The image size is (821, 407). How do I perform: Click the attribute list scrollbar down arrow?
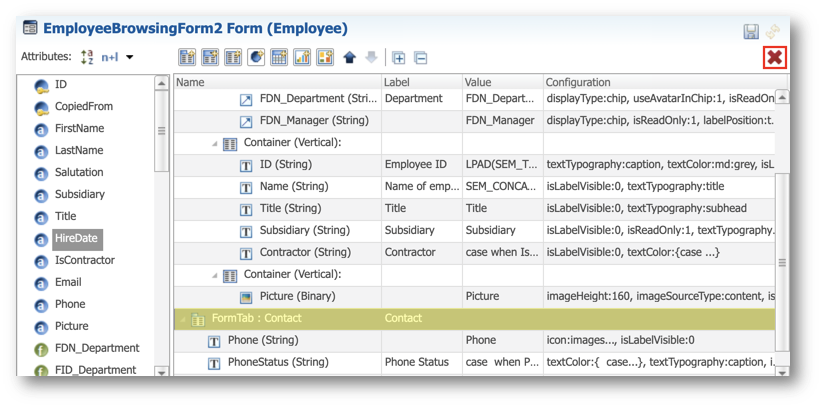[x=161, y=371]
